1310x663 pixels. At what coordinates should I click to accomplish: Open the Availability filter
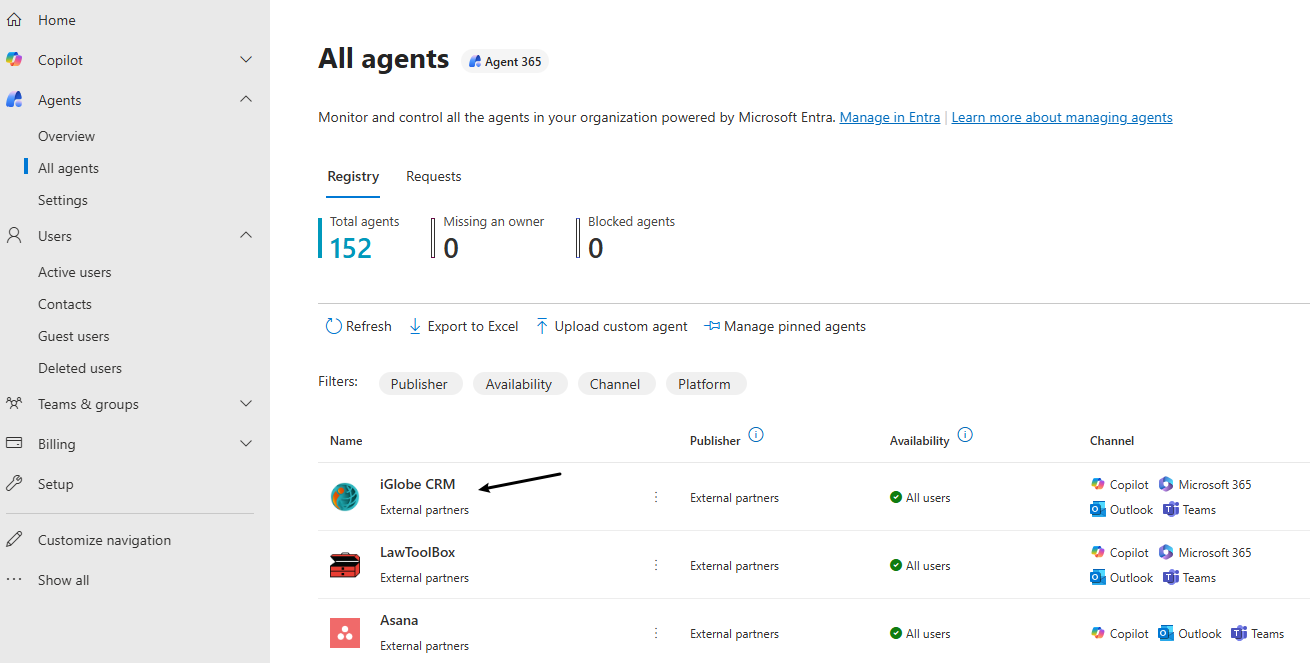519,384
